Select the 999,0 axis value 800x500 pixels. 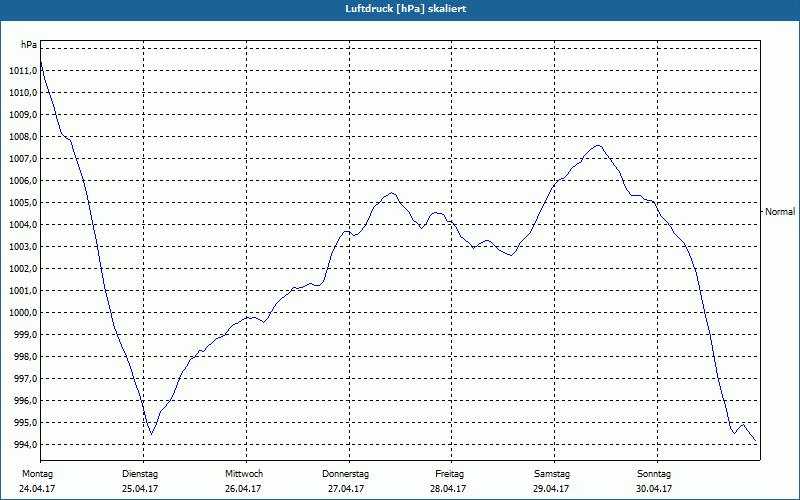coord(26,334)
